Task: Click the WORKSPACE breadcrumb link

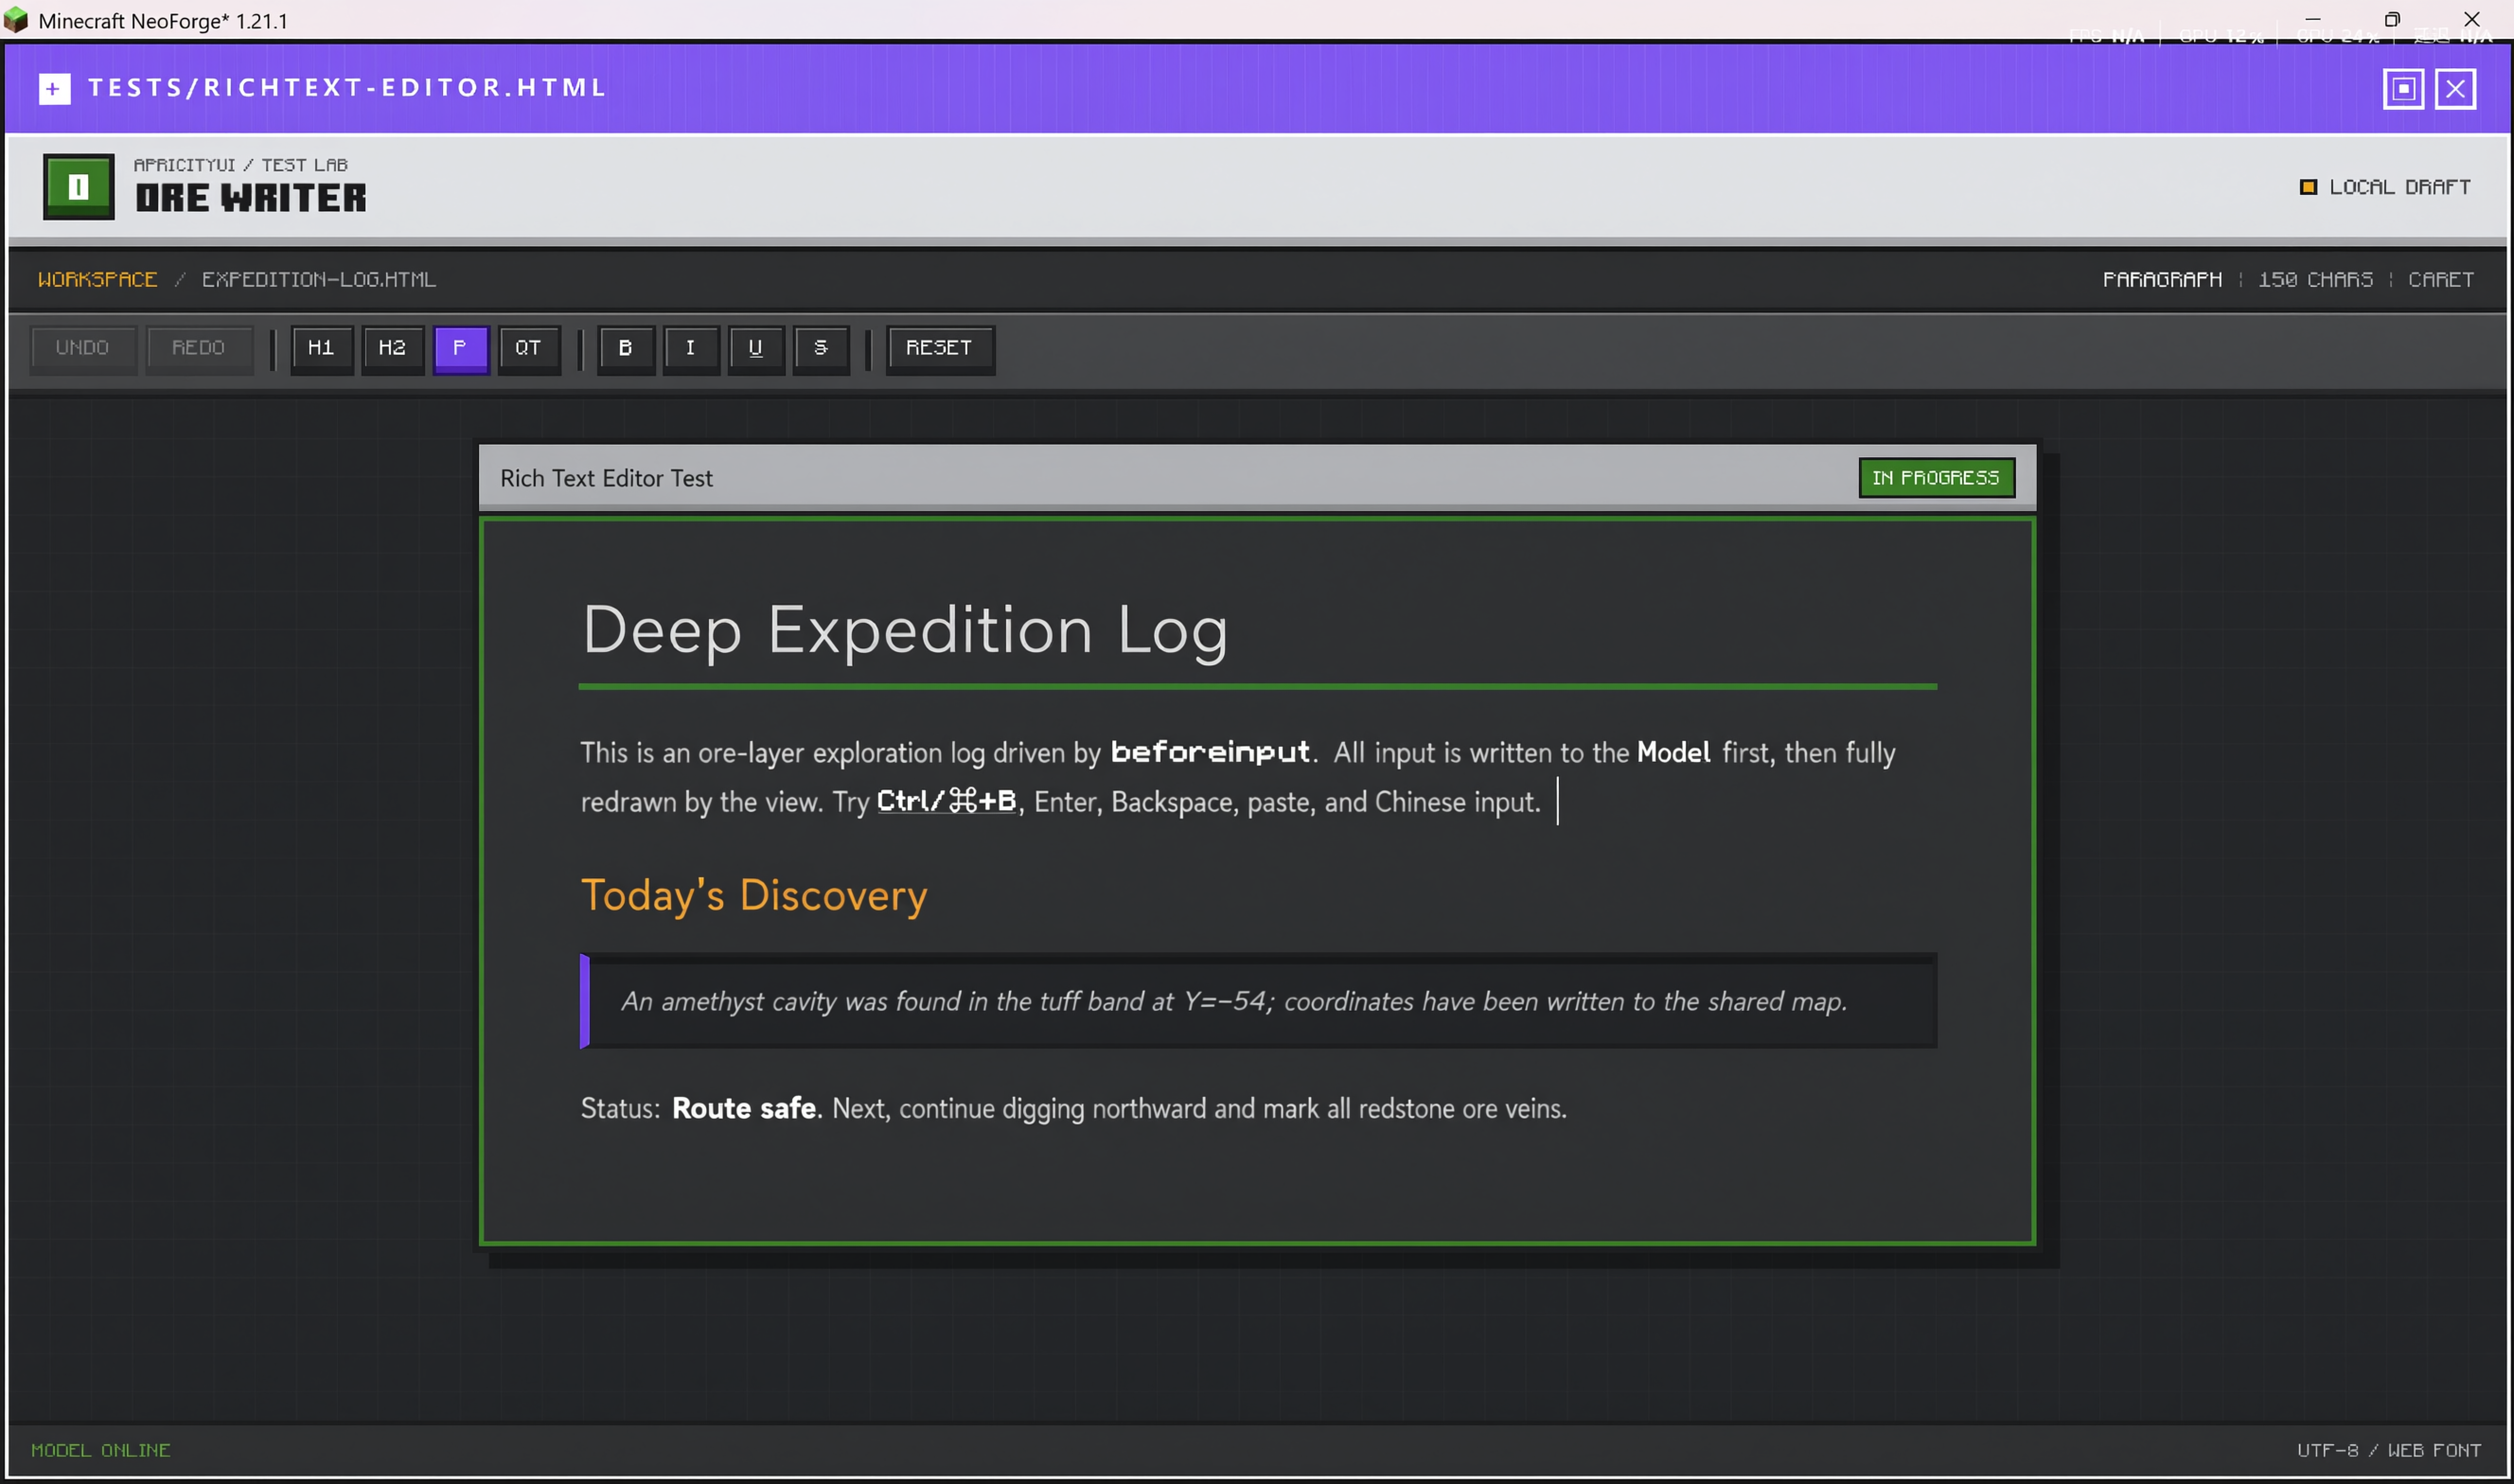Action: pyautogui.click(x=98, y=279)
